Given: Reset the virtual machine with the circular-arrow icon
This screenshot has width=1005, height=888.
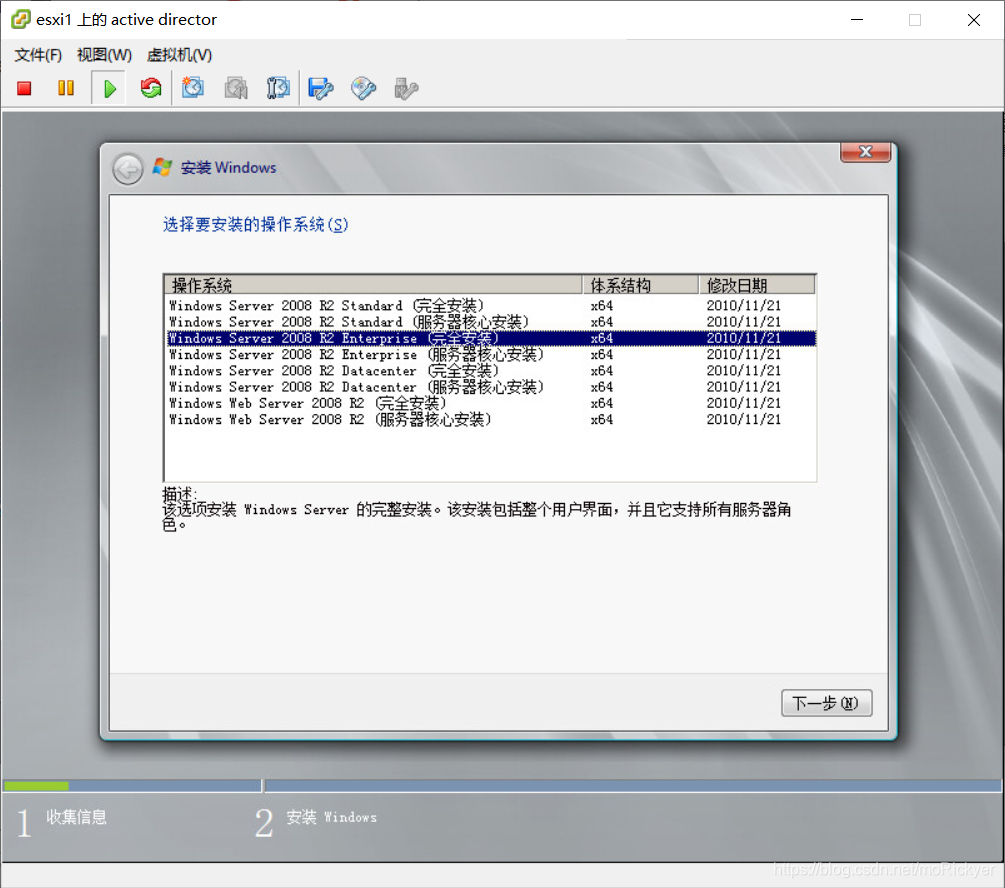Looking at the screenshot, I should coord(151,88).
